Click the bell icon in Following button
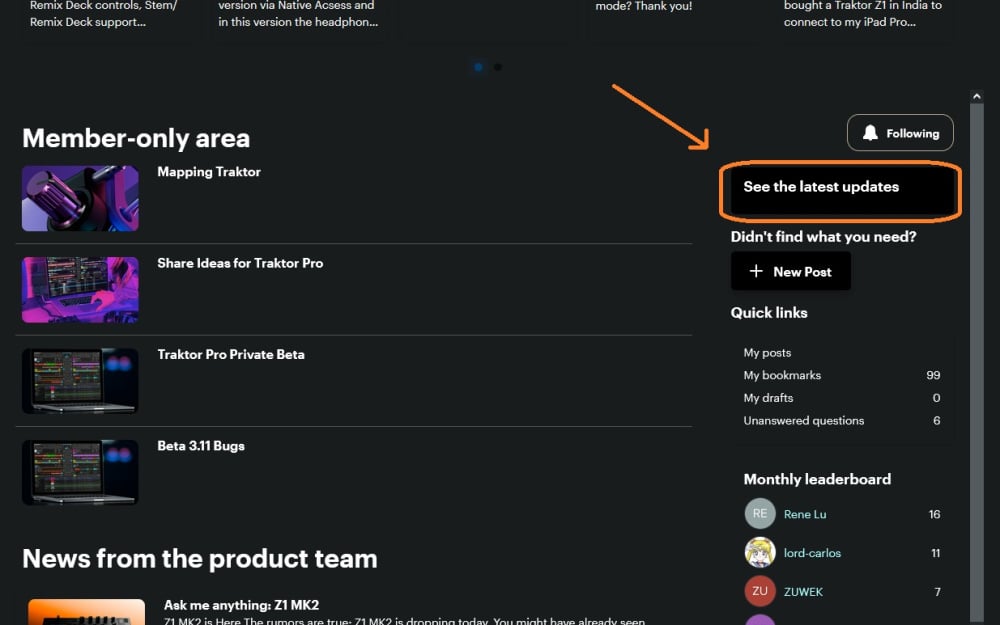 (870, 133)
